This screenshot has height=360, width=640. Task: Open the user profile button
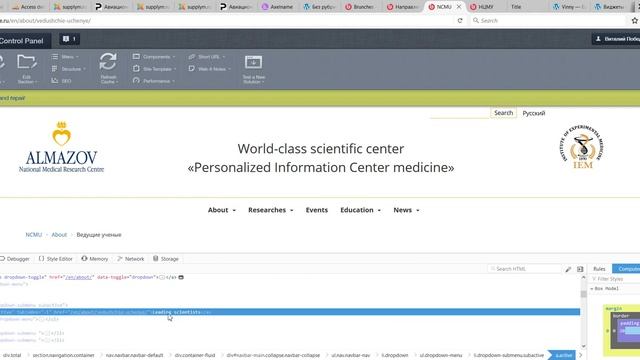tap(616, 39)
